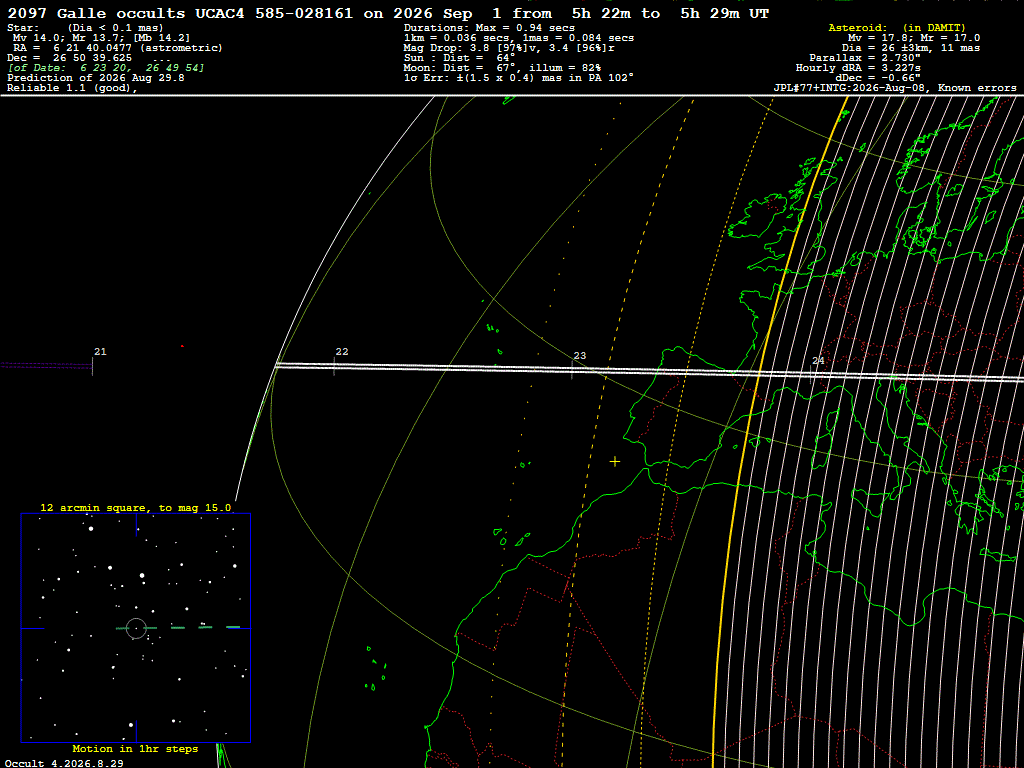Click the 'Occult 4.2026.8.29' version text
The image size is (1024, 768).
tap(64, 763)
